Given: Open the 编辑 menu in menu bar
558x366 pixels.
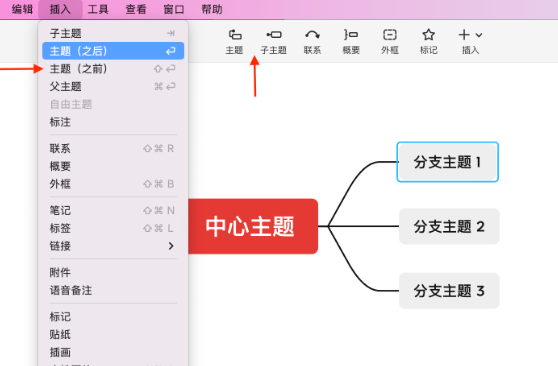Looking at the screenshot, I should pos(22,9).
